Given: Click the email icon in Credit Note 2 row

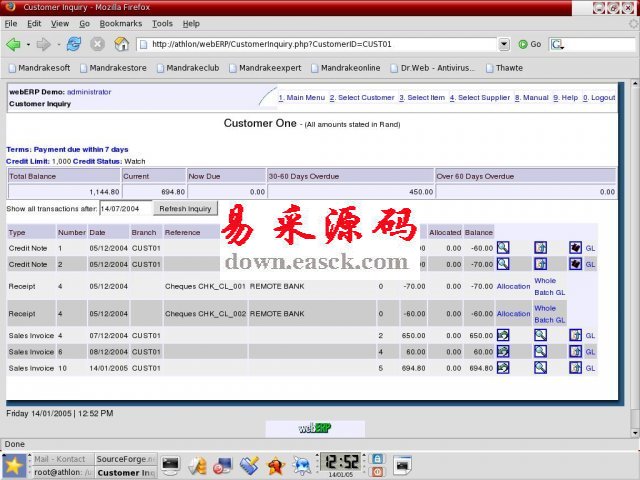Looking at the screenshot, I should pyautogui.click(x=540, y=264).
